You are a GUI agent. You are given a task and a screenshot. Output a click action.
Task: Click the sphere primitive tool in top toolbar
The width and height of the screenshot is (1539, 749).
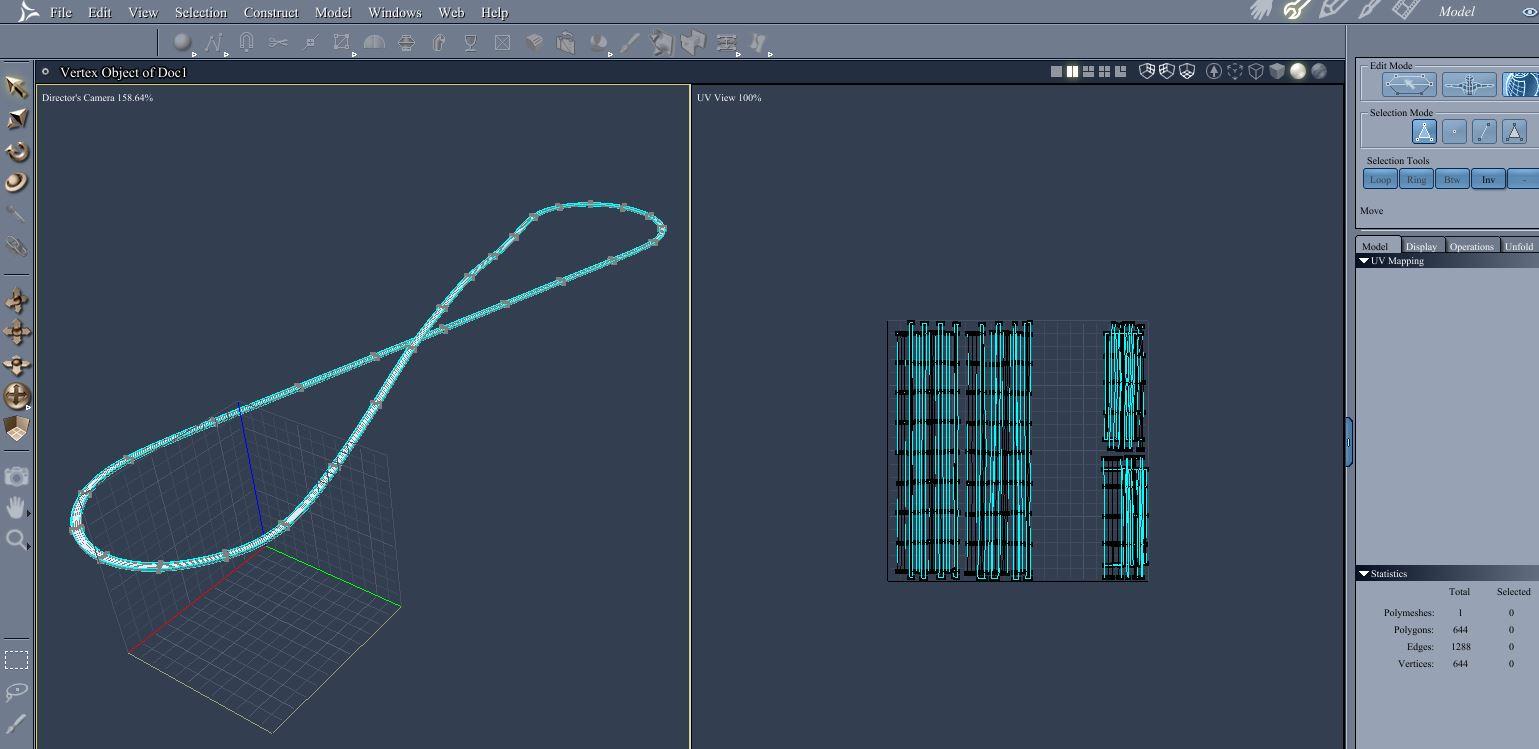(x=182, y=43)
